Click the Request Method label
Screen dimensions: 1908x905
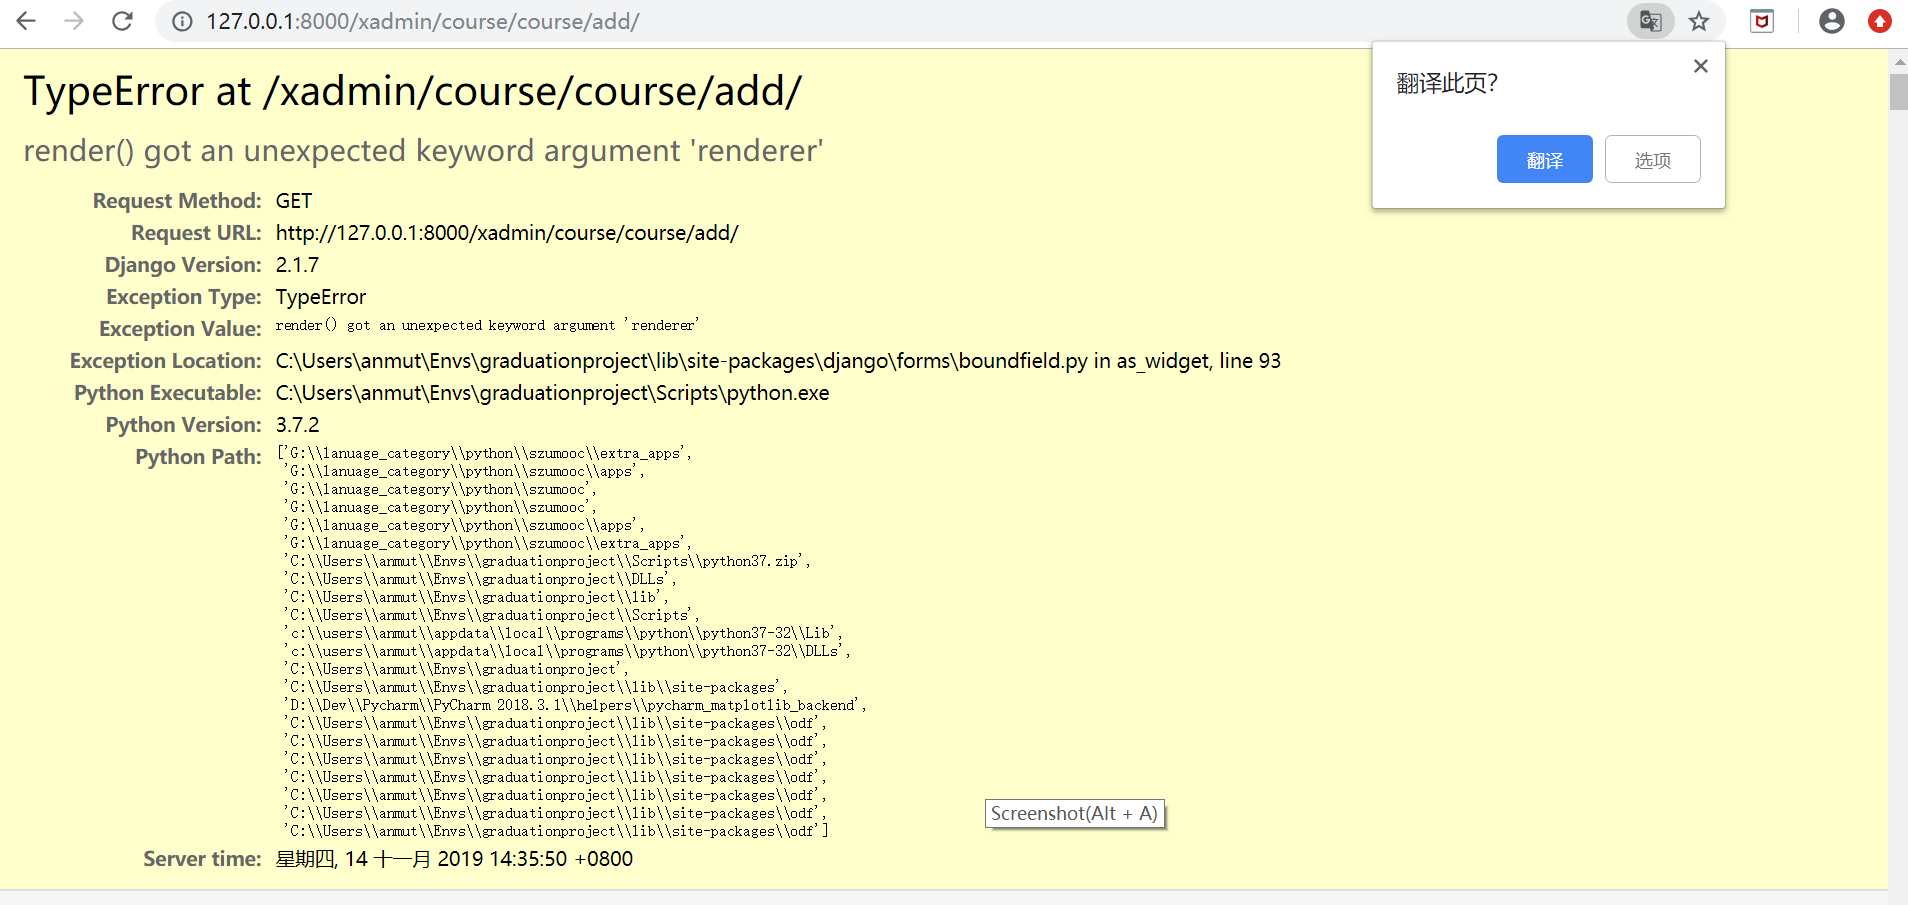(x=177, y=201)
